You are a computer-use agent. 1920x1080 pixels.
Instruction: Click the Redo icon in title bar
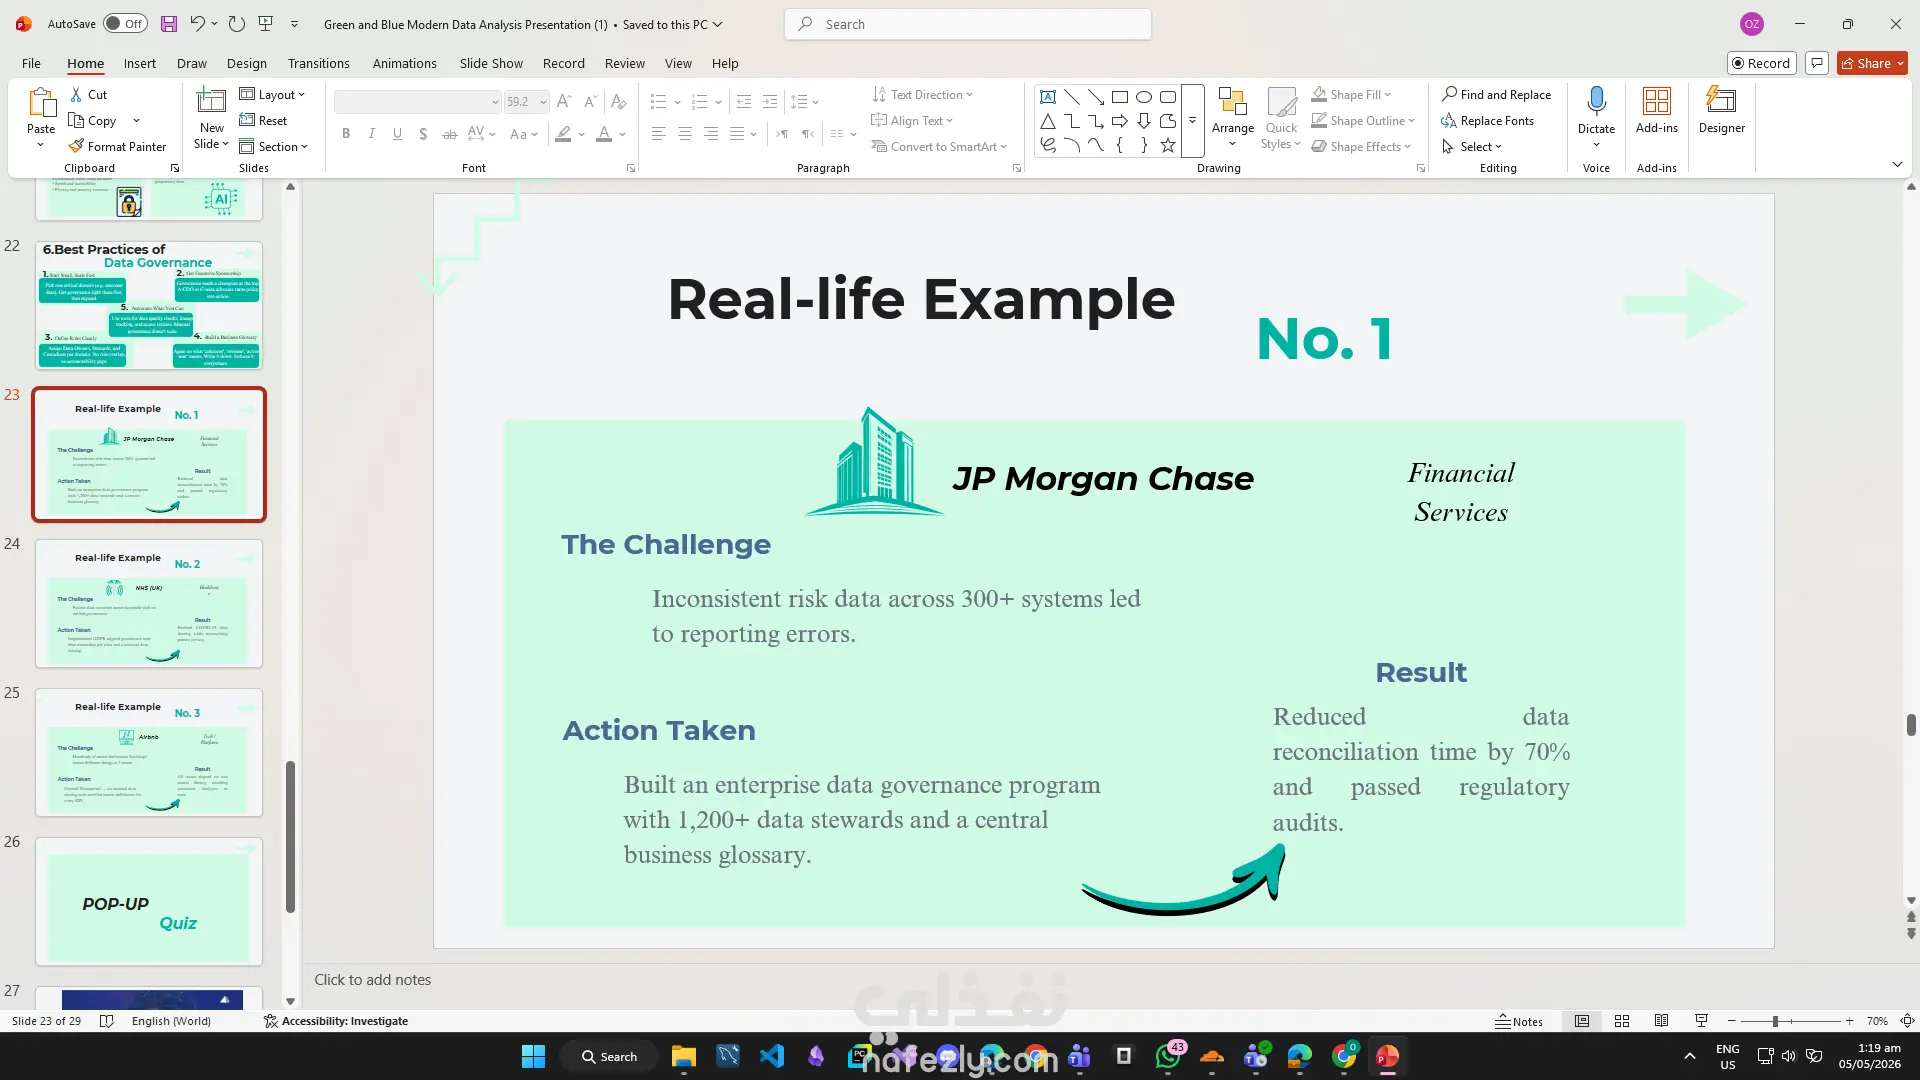click(x=237, y=24)
